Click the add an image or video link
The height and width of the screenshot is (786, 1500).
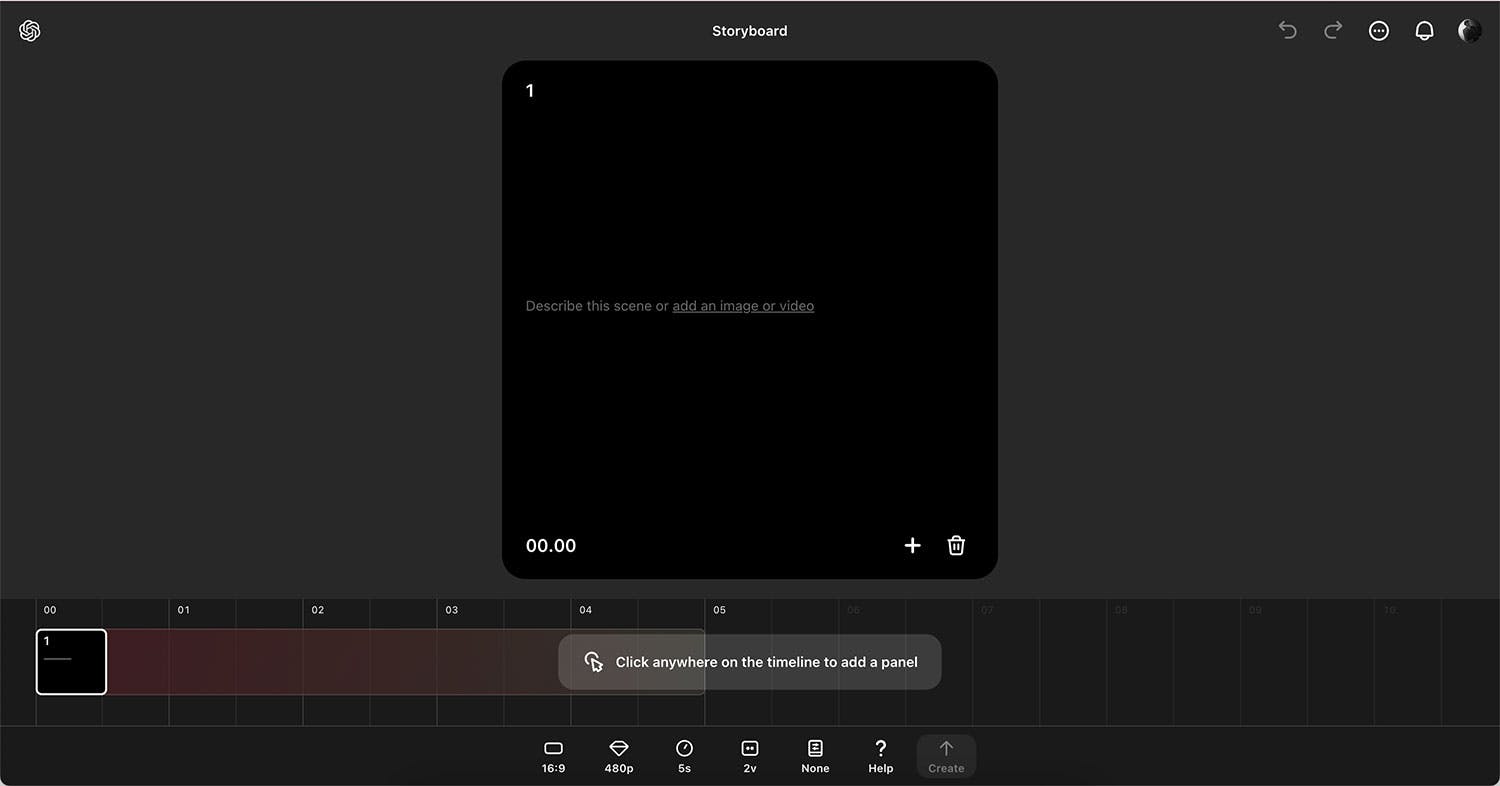743,306
